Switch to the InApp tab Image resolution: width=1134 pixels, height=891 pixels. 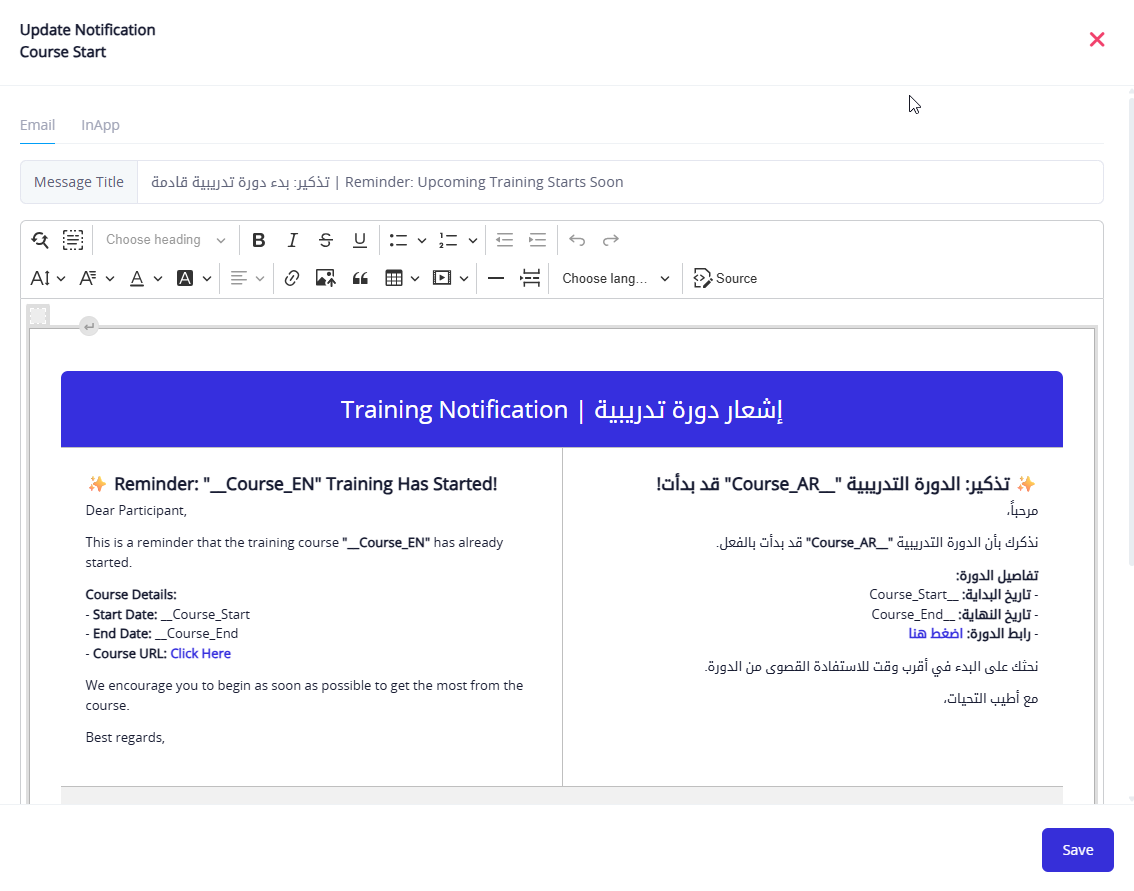100,125
